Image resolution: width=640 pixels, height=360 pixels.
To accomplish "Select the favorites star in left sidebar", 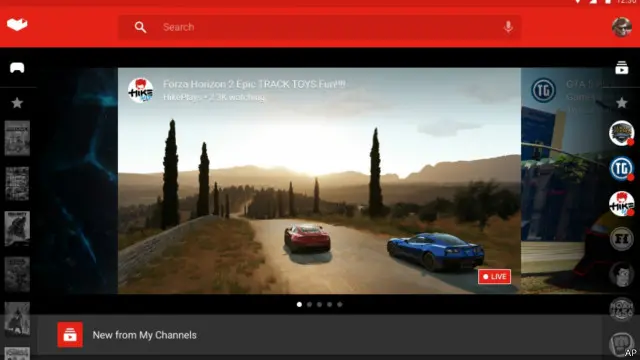I will [x=17, y=103].
